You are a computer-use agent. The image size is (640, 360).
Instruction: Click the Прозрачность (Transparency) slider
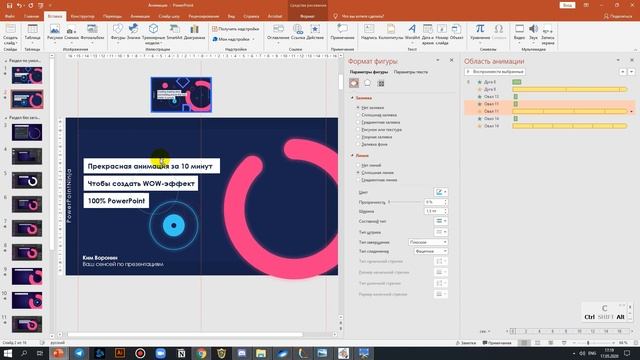coord(405,202)
